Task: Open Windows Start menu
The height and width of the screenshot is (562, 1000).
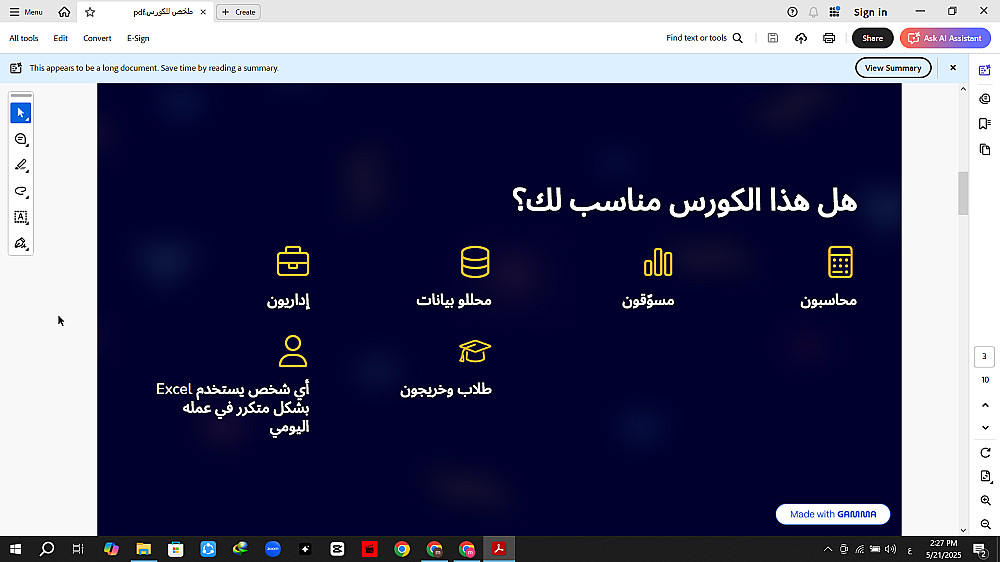Action: [x=15, y=549]
